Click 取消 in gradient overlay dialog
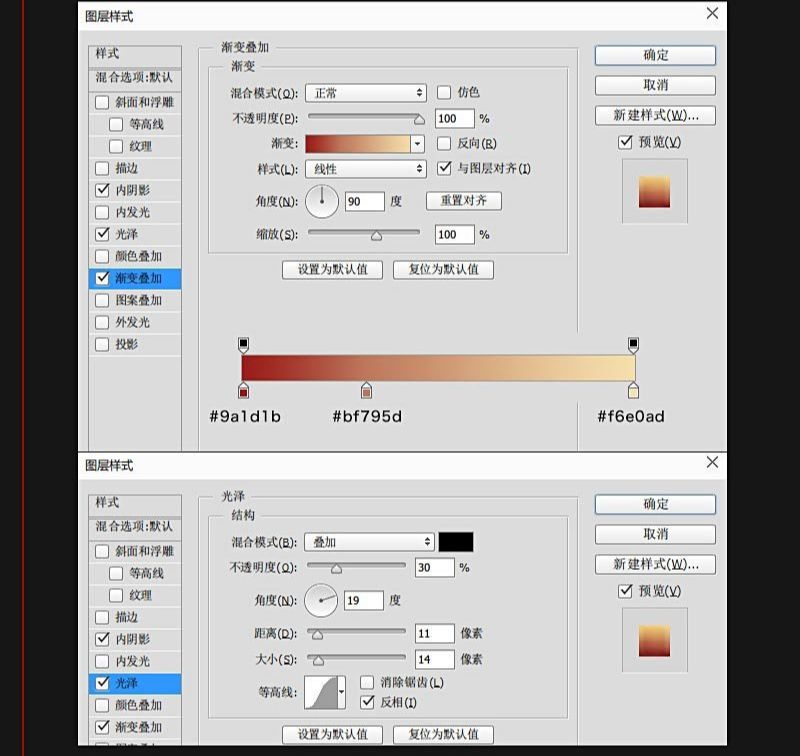This screenshot has width=800, height=756. point(655,85)
